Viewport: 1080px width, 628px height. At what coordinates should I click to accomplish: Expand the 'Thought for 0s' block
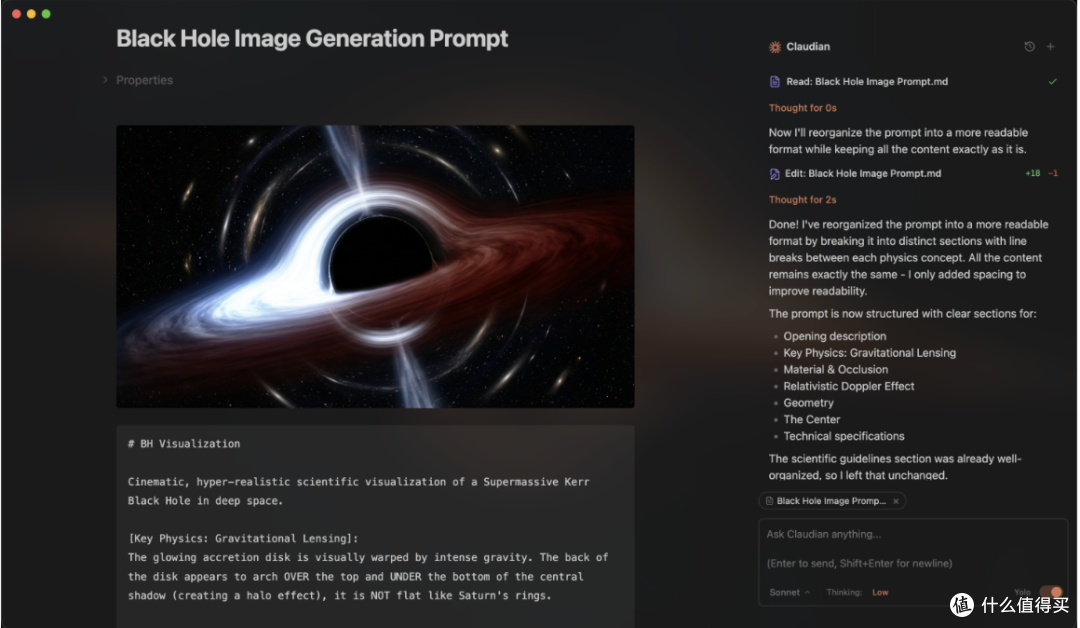click(x=802, y=108)
